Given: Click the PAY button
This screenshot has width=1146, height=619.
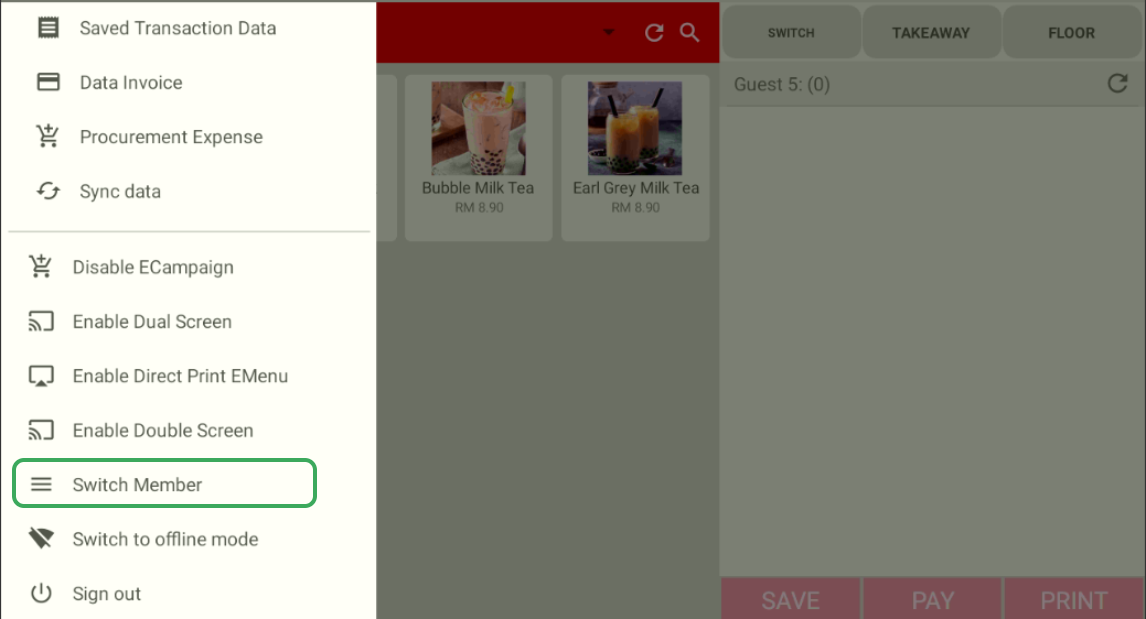Looking at the screenshot, I should tap(933, 599).
